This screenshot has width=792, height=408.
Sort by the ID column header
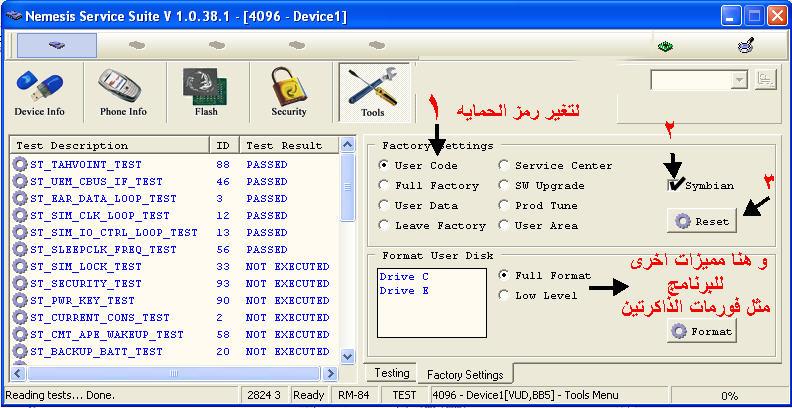224,145
